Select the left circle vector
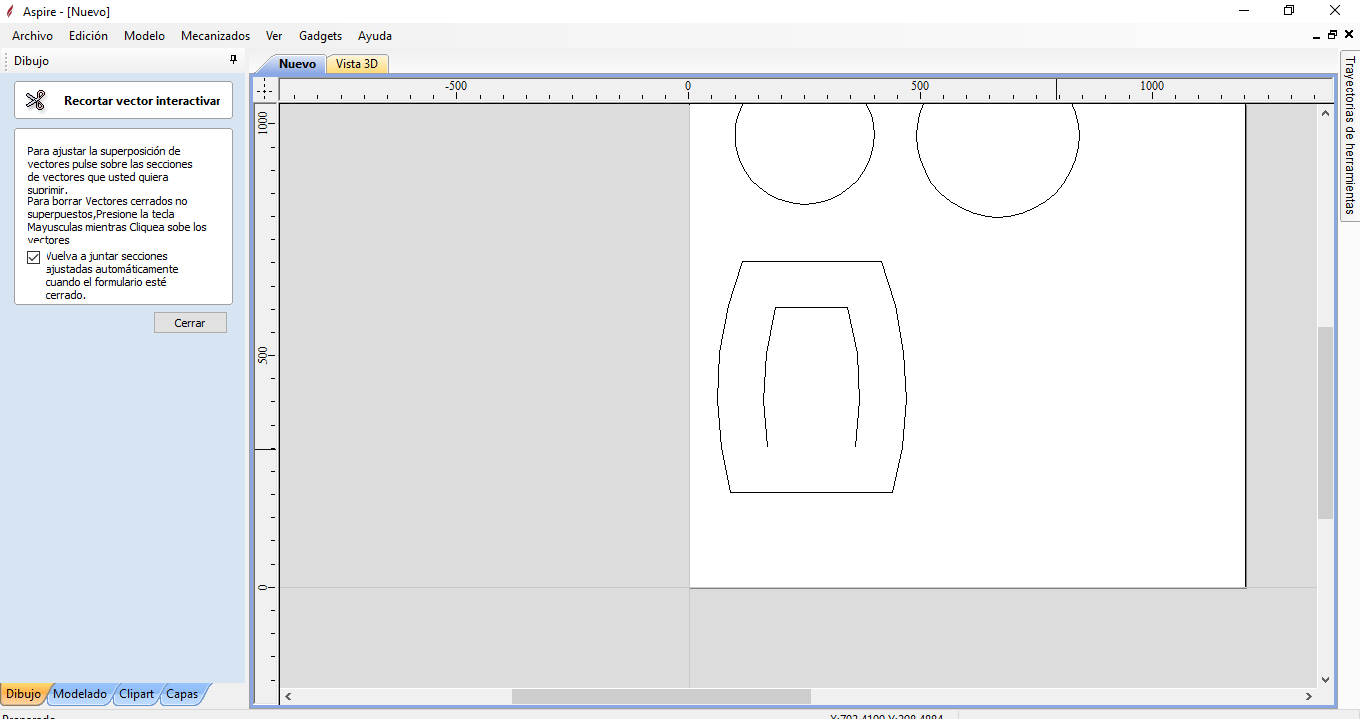The image size is (1360, 719). (805, 204)
